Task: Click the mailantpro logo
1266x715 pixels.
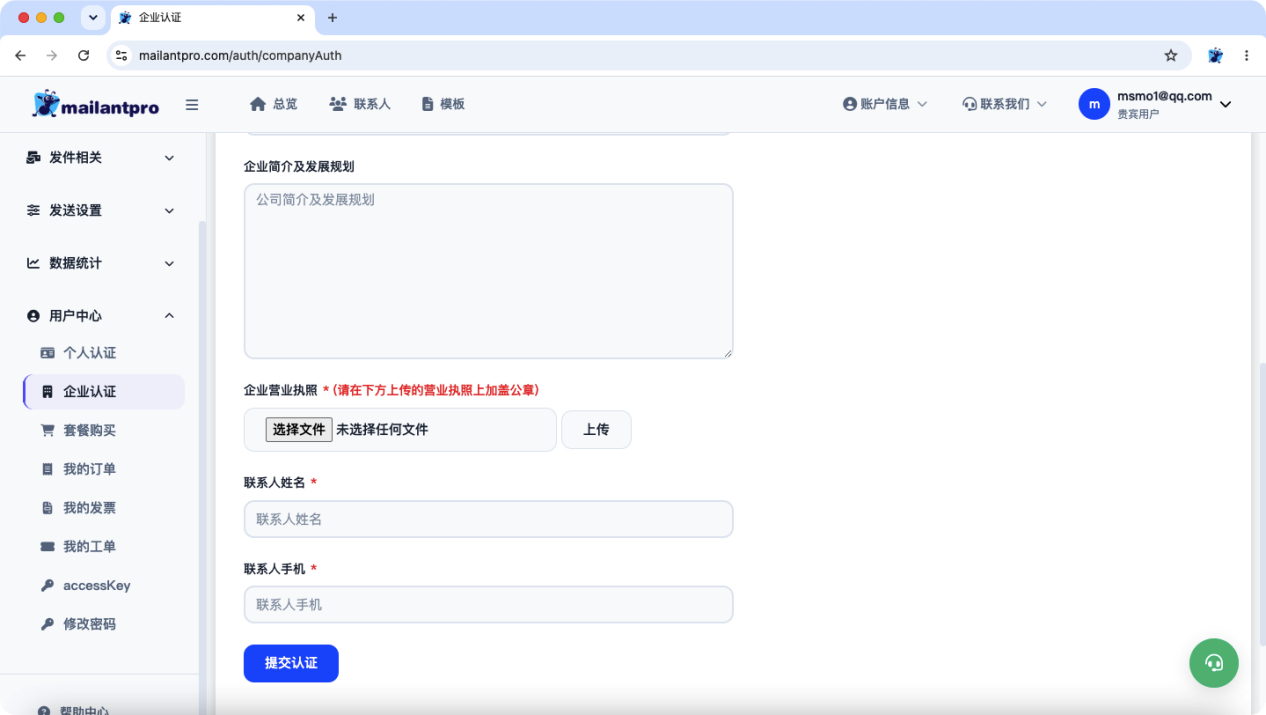Action: click(96, 104)
